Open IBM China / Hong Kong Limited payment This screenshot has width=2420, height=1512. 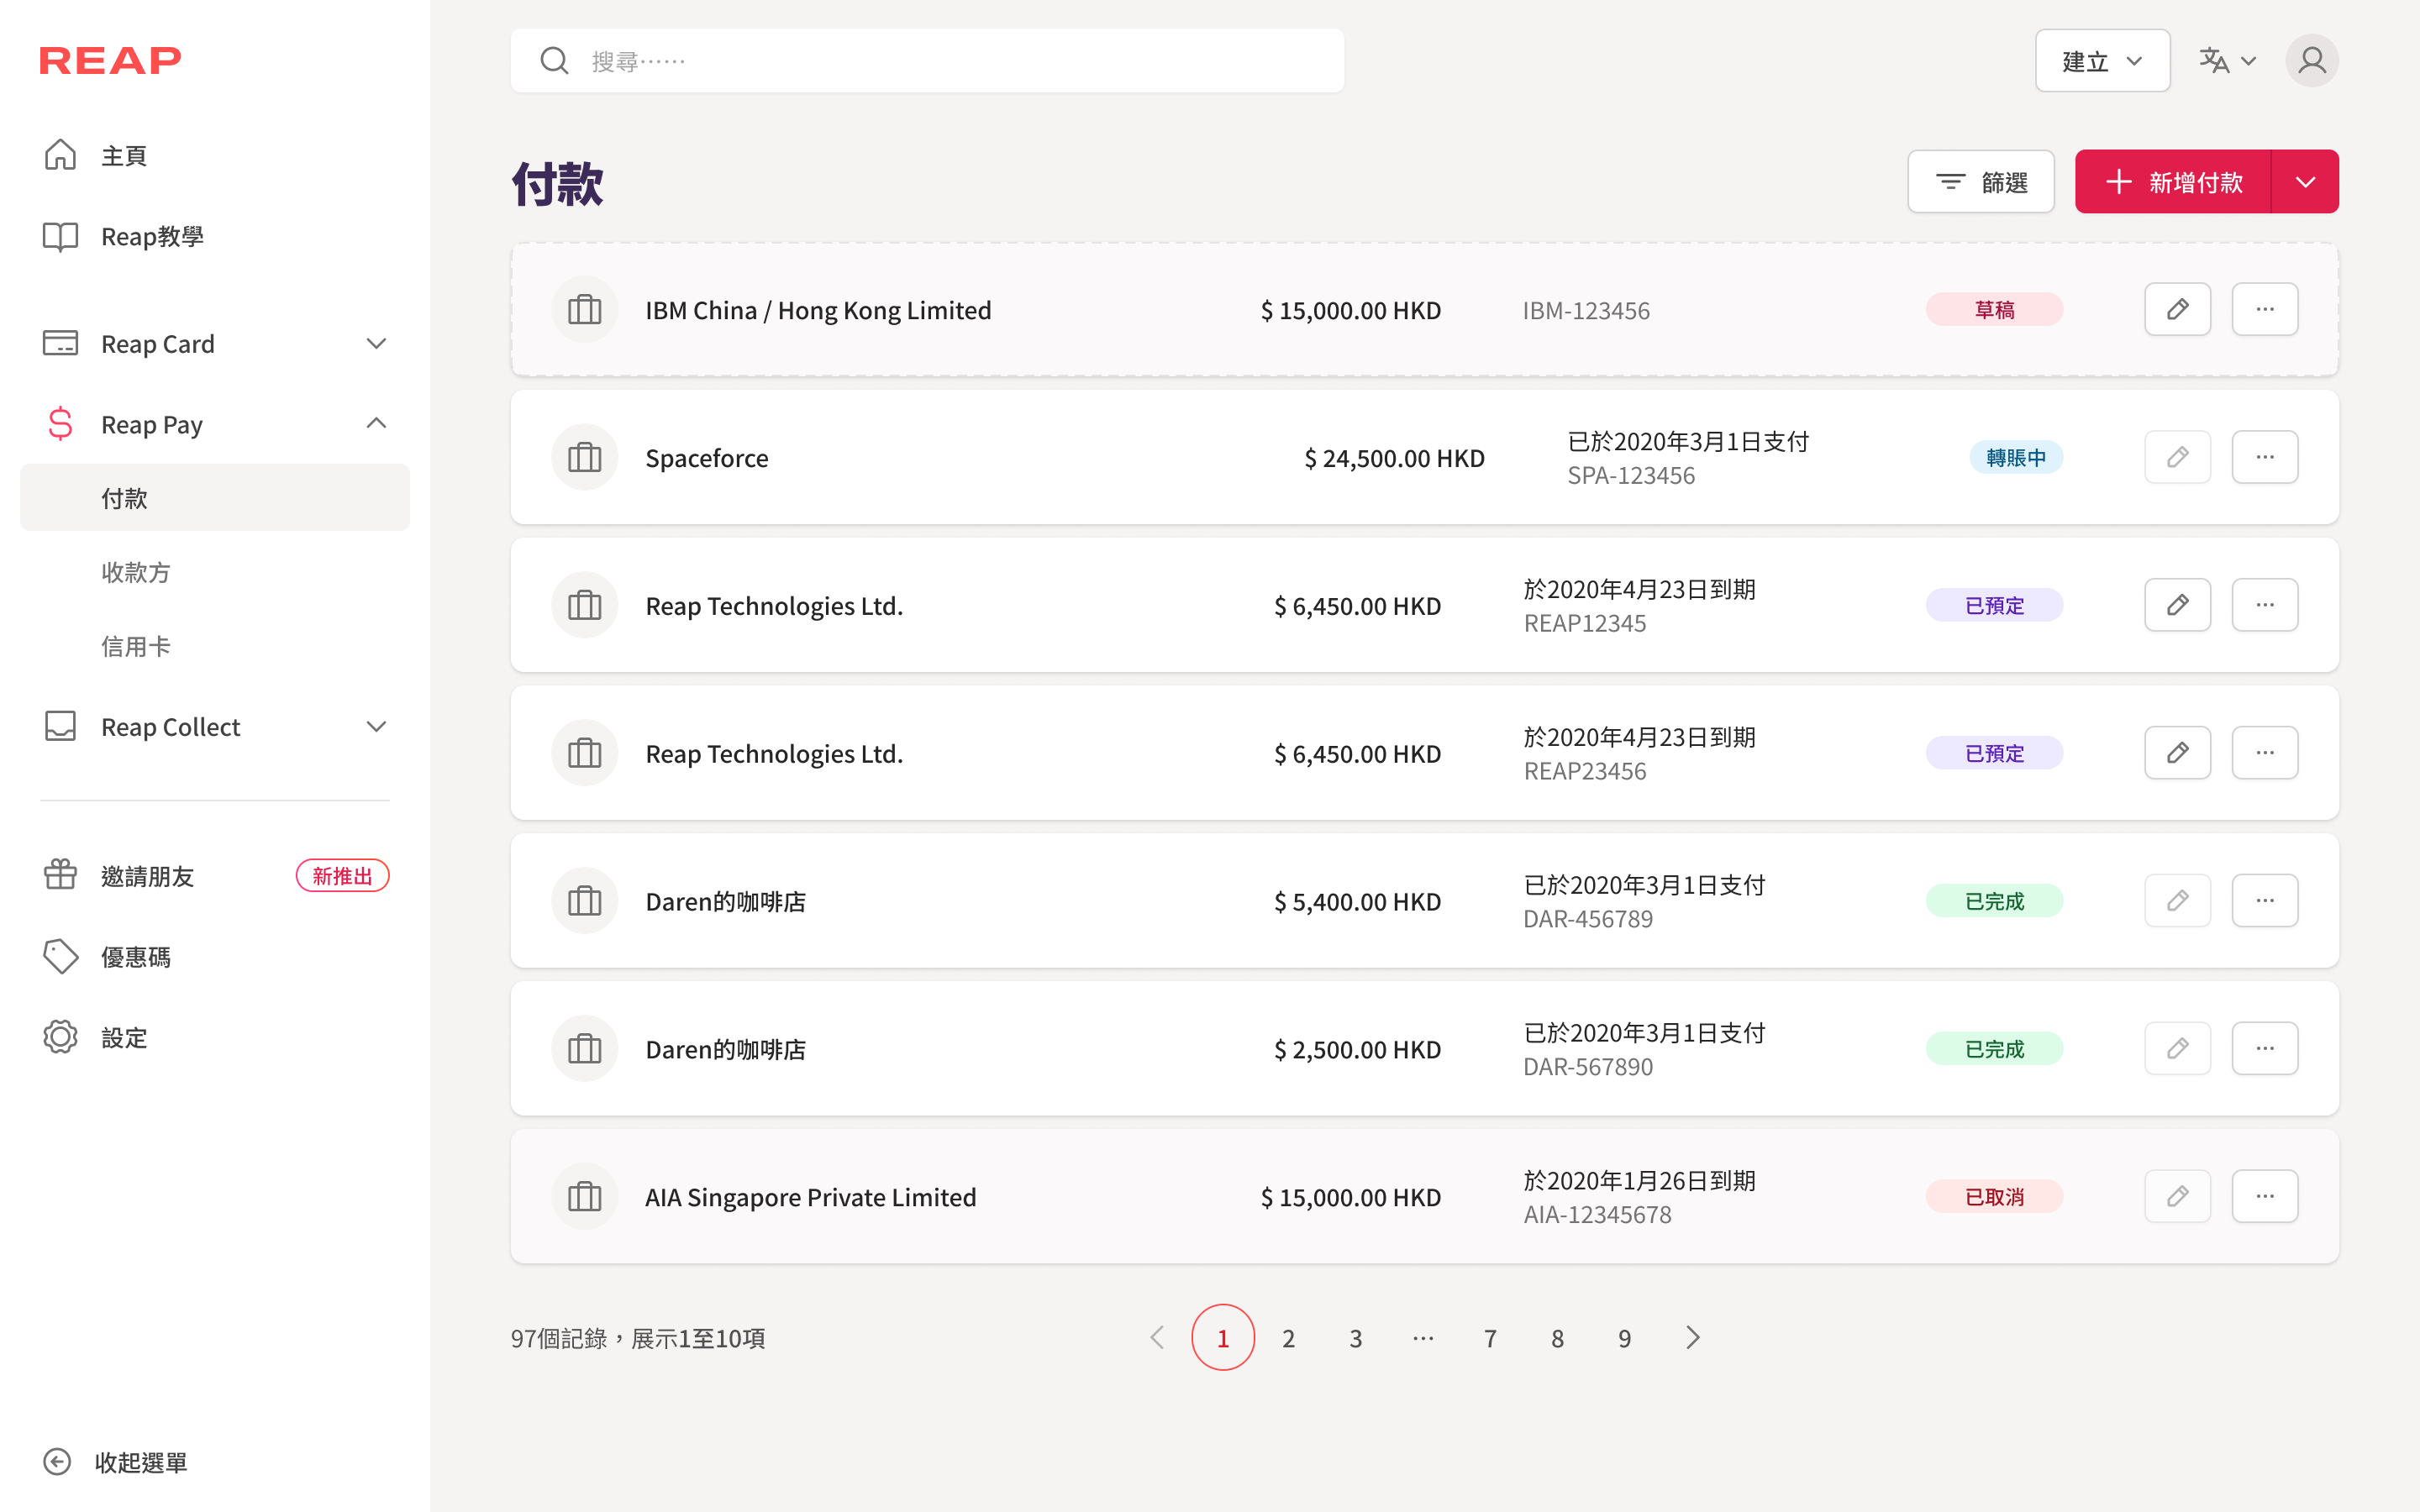pyautogui.click(x=818, y=310)
